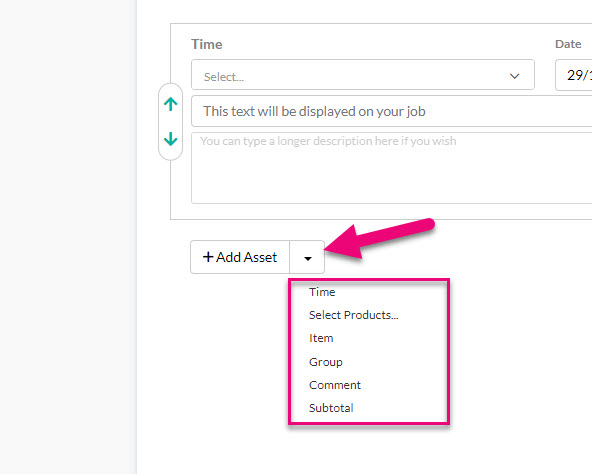Move the line item up with green arrow
Viewport: 592px width, 474px height.
pyautogui.click(x=171, y=104)
